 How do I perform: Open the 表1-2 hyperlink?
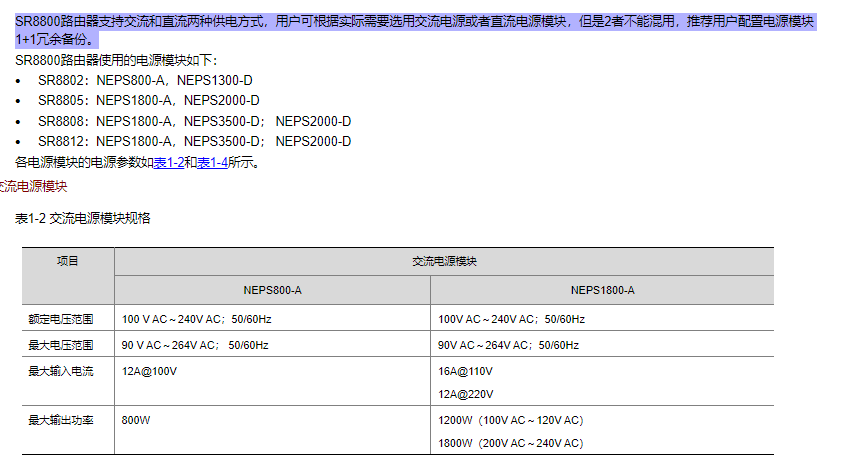169,162
